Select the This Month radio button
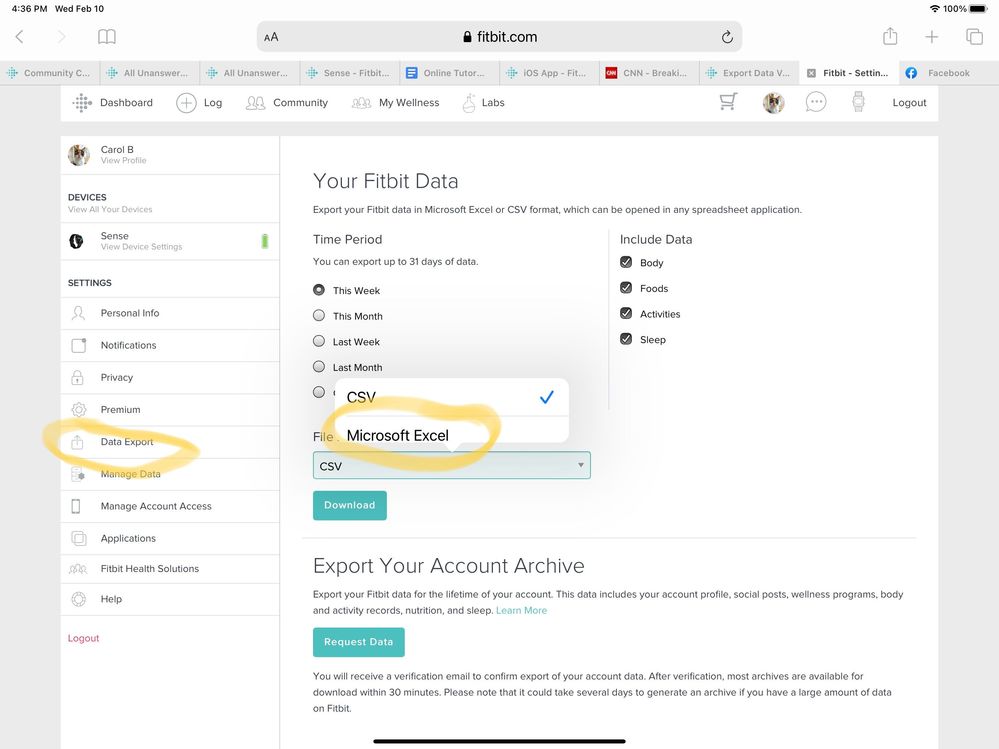Image resolution: width=999 pixels, height=749 pixels. click(x=319, y=315)
